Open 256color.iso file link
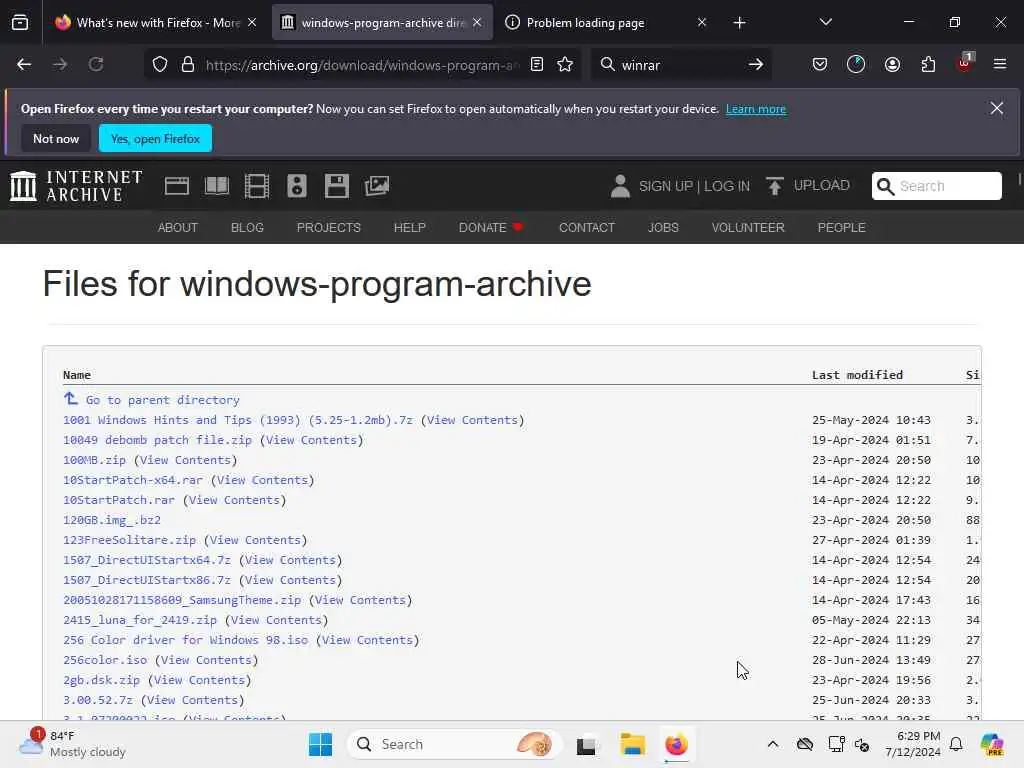The height and width of the screenshot is (768, 1024). tap(105, 660)
